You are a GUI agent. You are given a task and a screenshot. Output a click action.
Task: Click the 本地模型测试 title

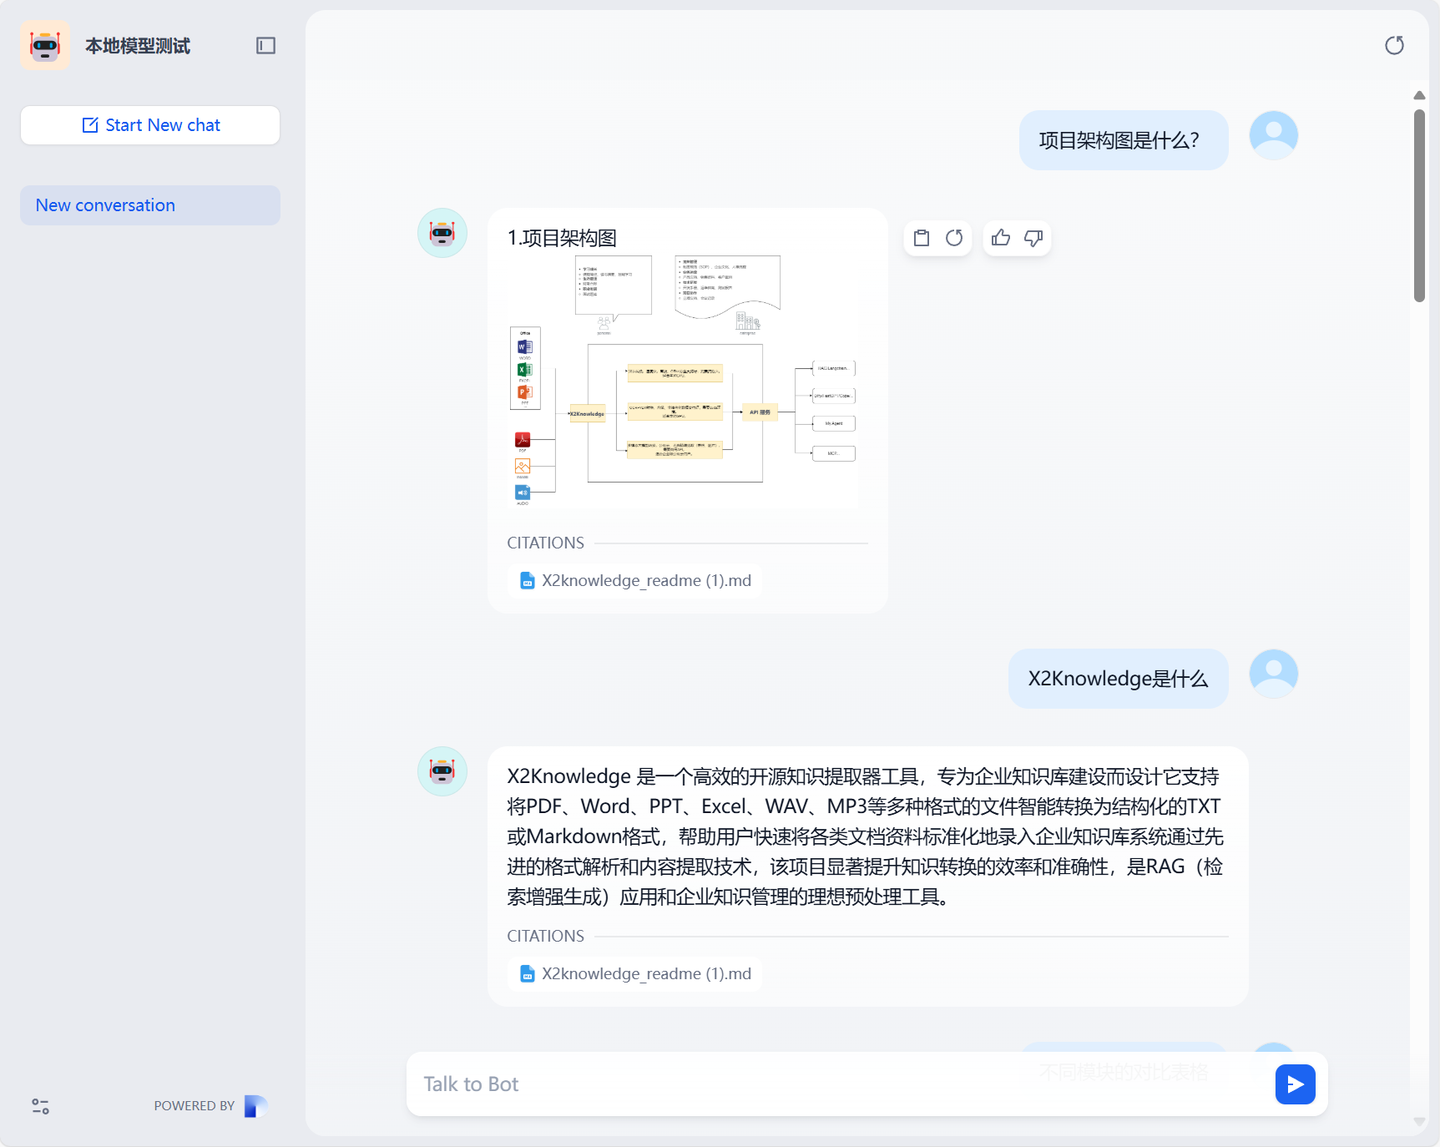tap(137, 46)
